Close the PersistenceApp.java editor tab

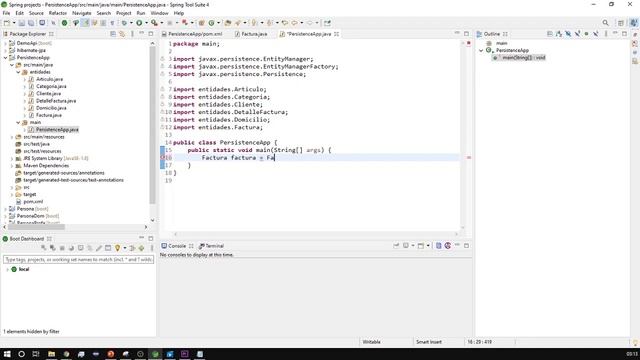pyautogui.click(x=336, y=34)
